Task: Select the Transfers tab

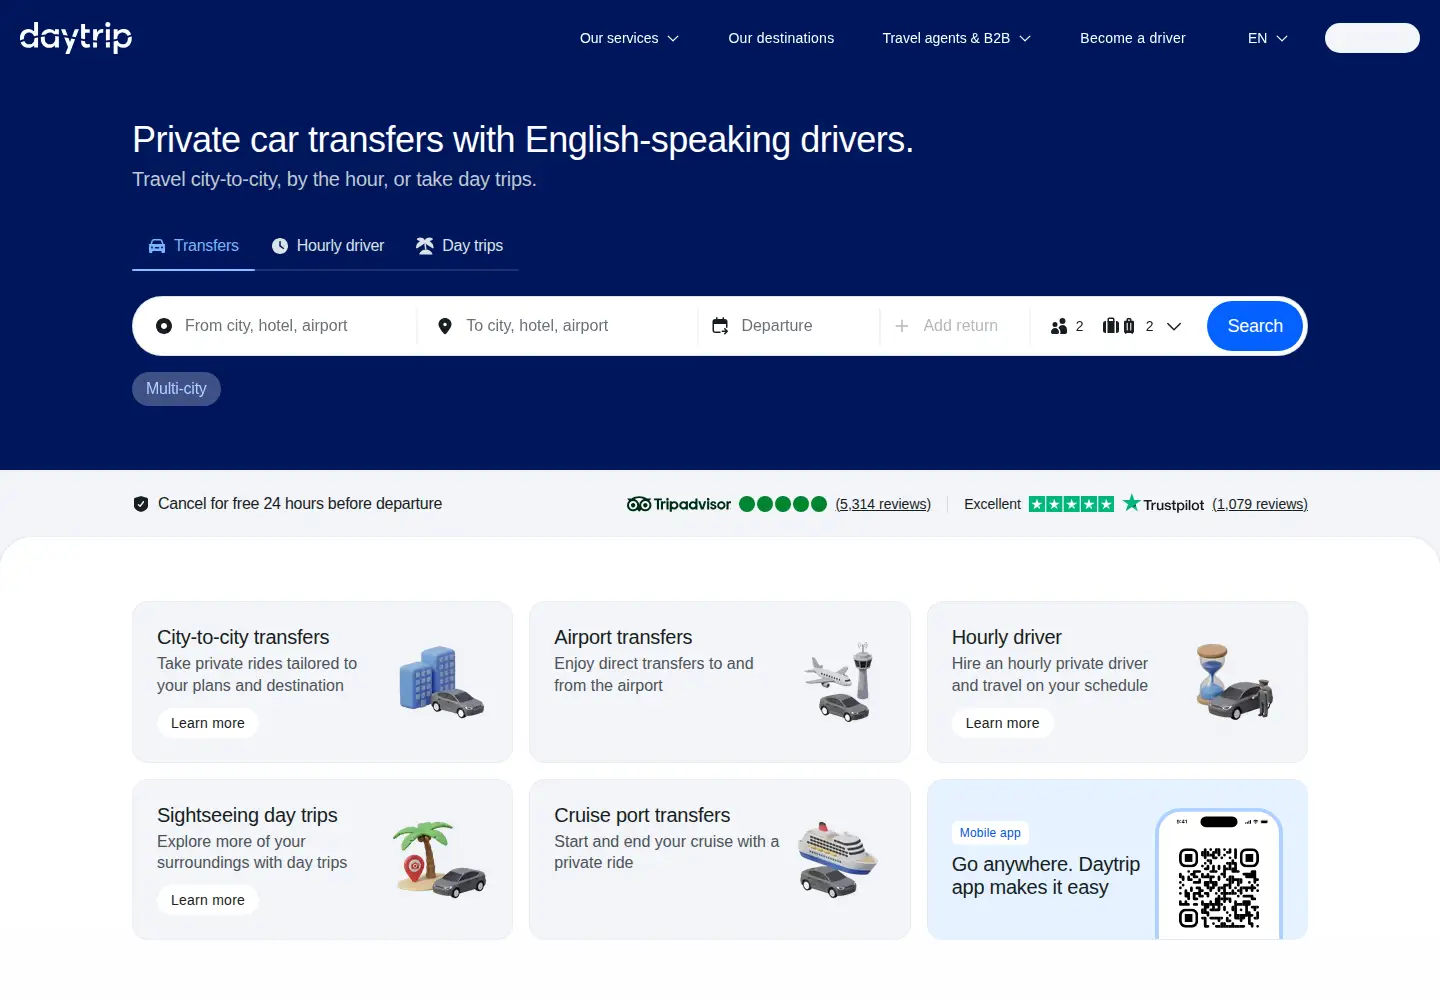Action: pyautogui.click(x=194, y=246)
